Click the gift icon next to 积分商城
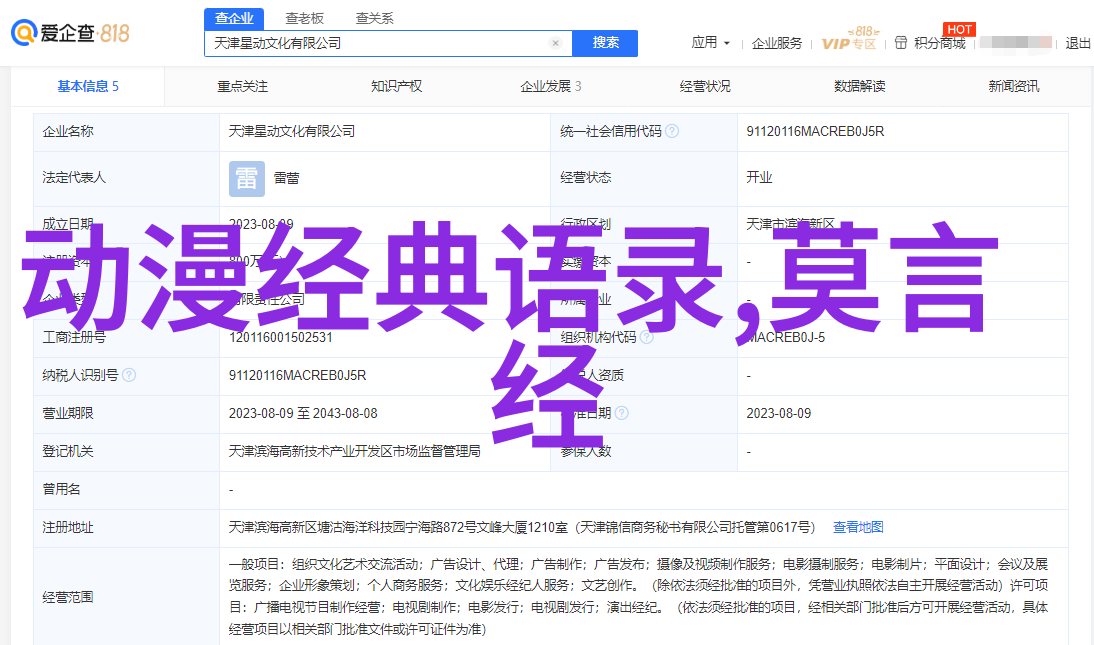 coord(901,43)
